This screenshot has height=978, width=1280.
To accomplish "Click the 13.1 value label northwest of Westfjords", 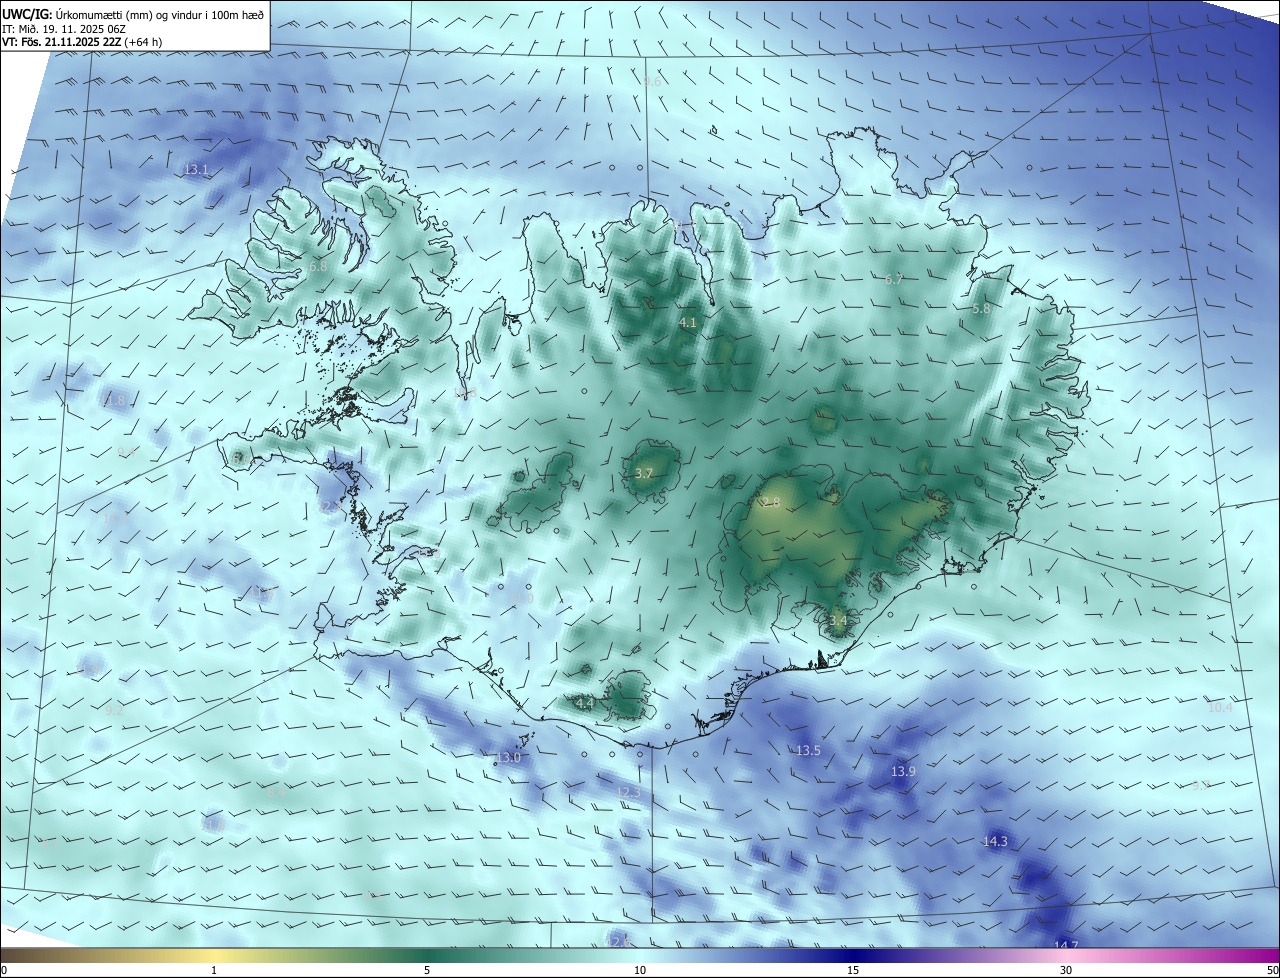I will (x=196, y=170).
